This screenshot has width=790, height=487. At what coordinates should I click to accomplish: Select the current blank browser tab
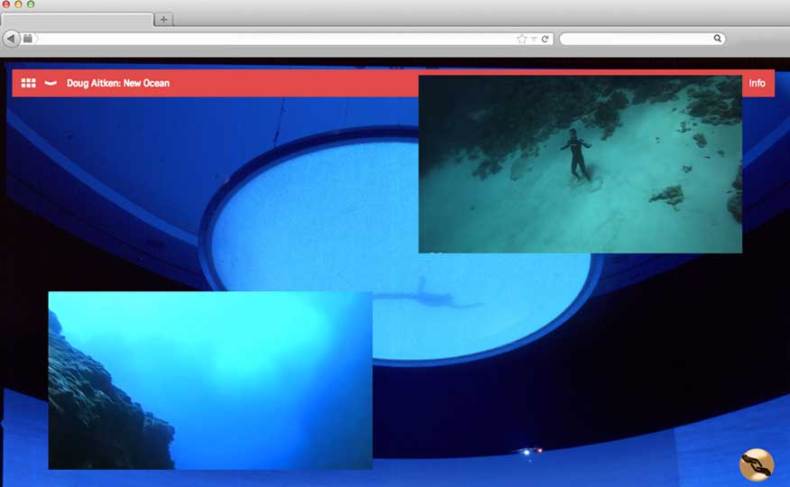click(77, 20)
